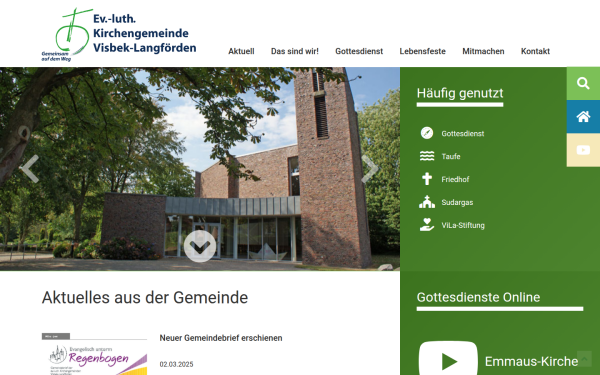Play the Emmaus-Kirche video icon
This screenshot has width=600, height=375.
point(448,358)
